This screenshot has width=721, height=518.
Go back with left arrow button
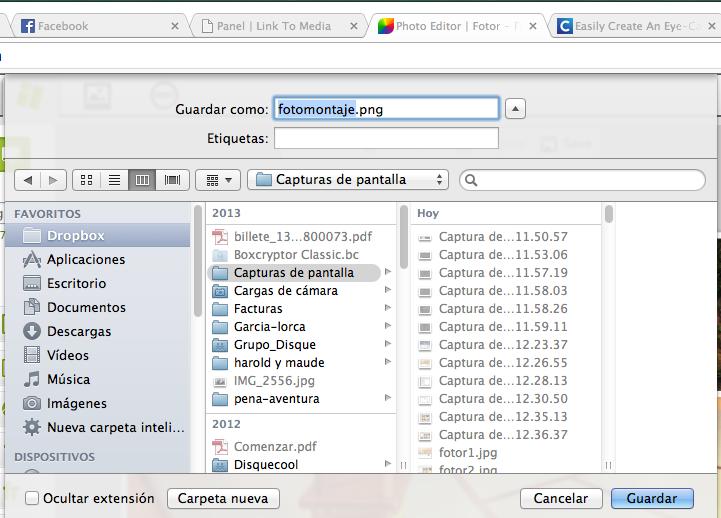click(x=27, y=180)
